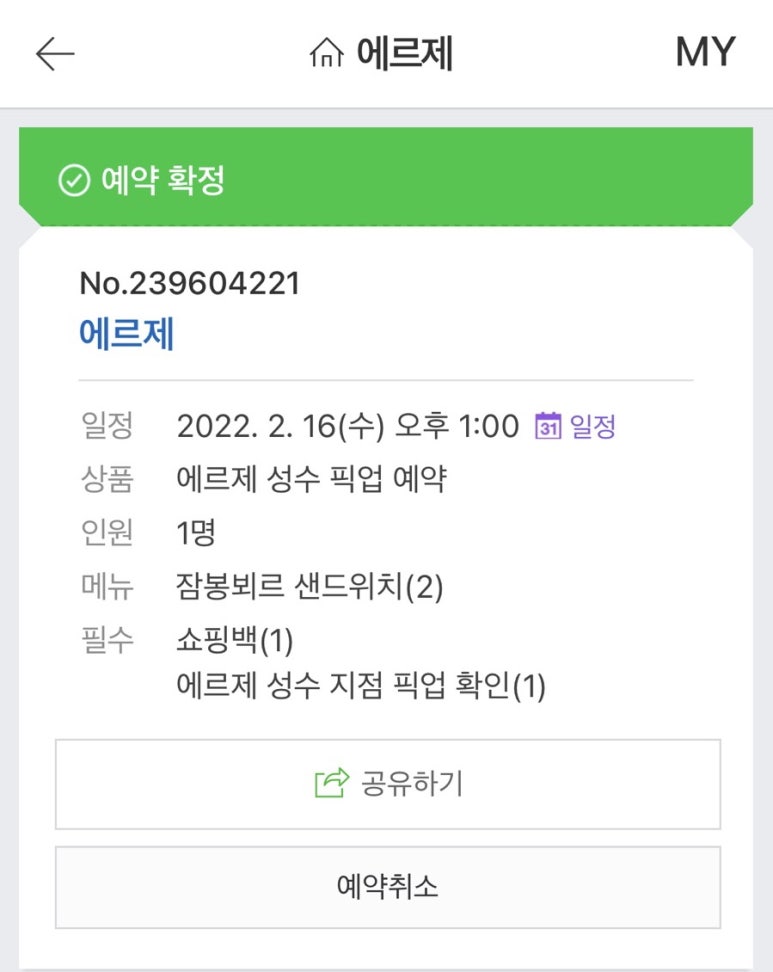The width and height of the screenshot is (773, 972).
Task: Tap the 에르제 성수 픽업 예약 product text
Action: pyautogui.click(x=311, y=480)
